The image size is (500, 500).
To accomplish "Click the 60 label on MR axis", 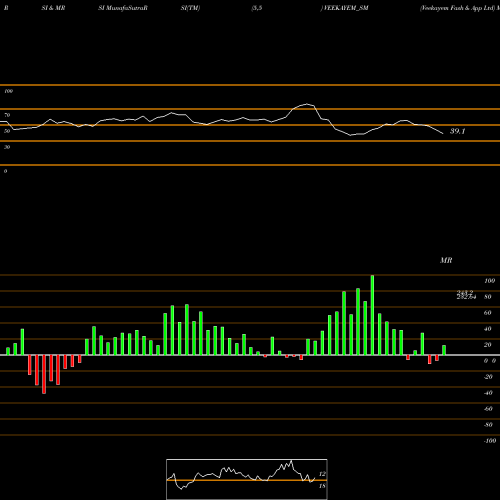I will point(488,313).
